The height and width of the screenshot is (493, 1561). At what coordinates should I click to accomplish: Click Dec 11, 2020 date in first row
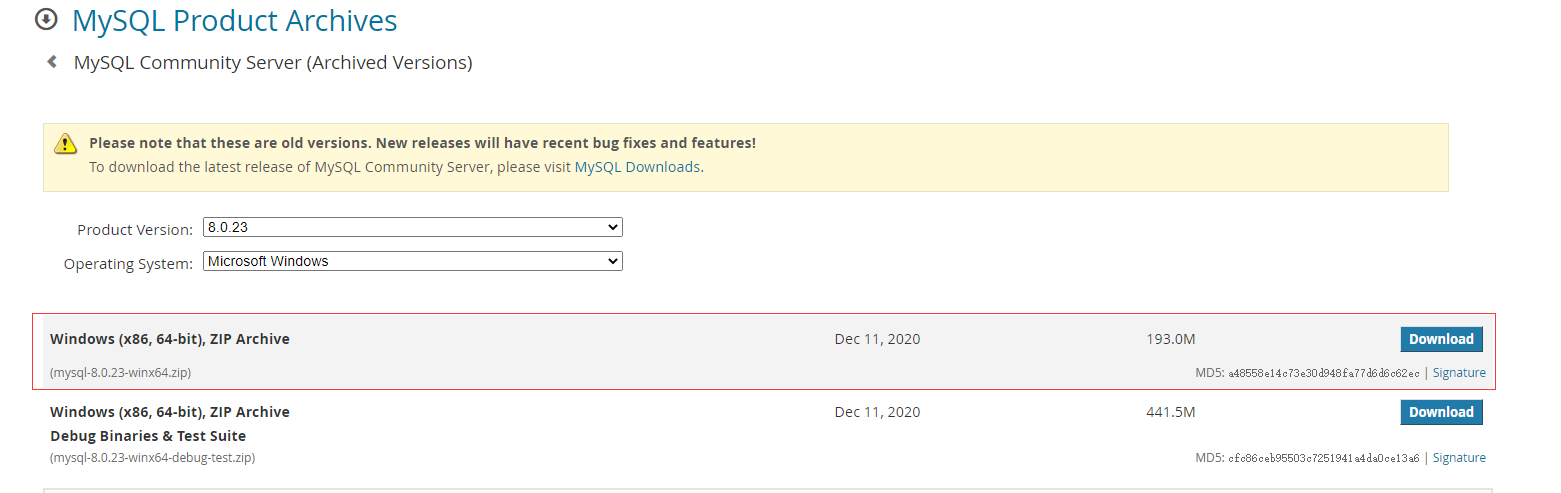[877, 339]
